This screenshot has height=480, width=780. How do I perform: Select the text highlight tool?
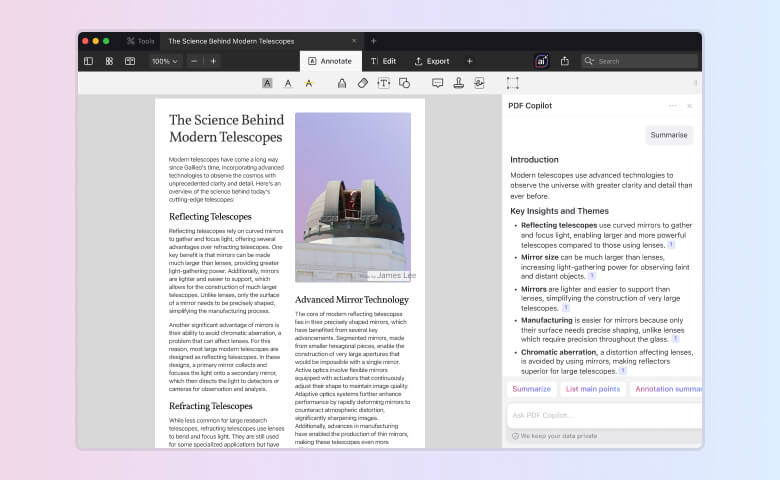(x=267, y=83)
